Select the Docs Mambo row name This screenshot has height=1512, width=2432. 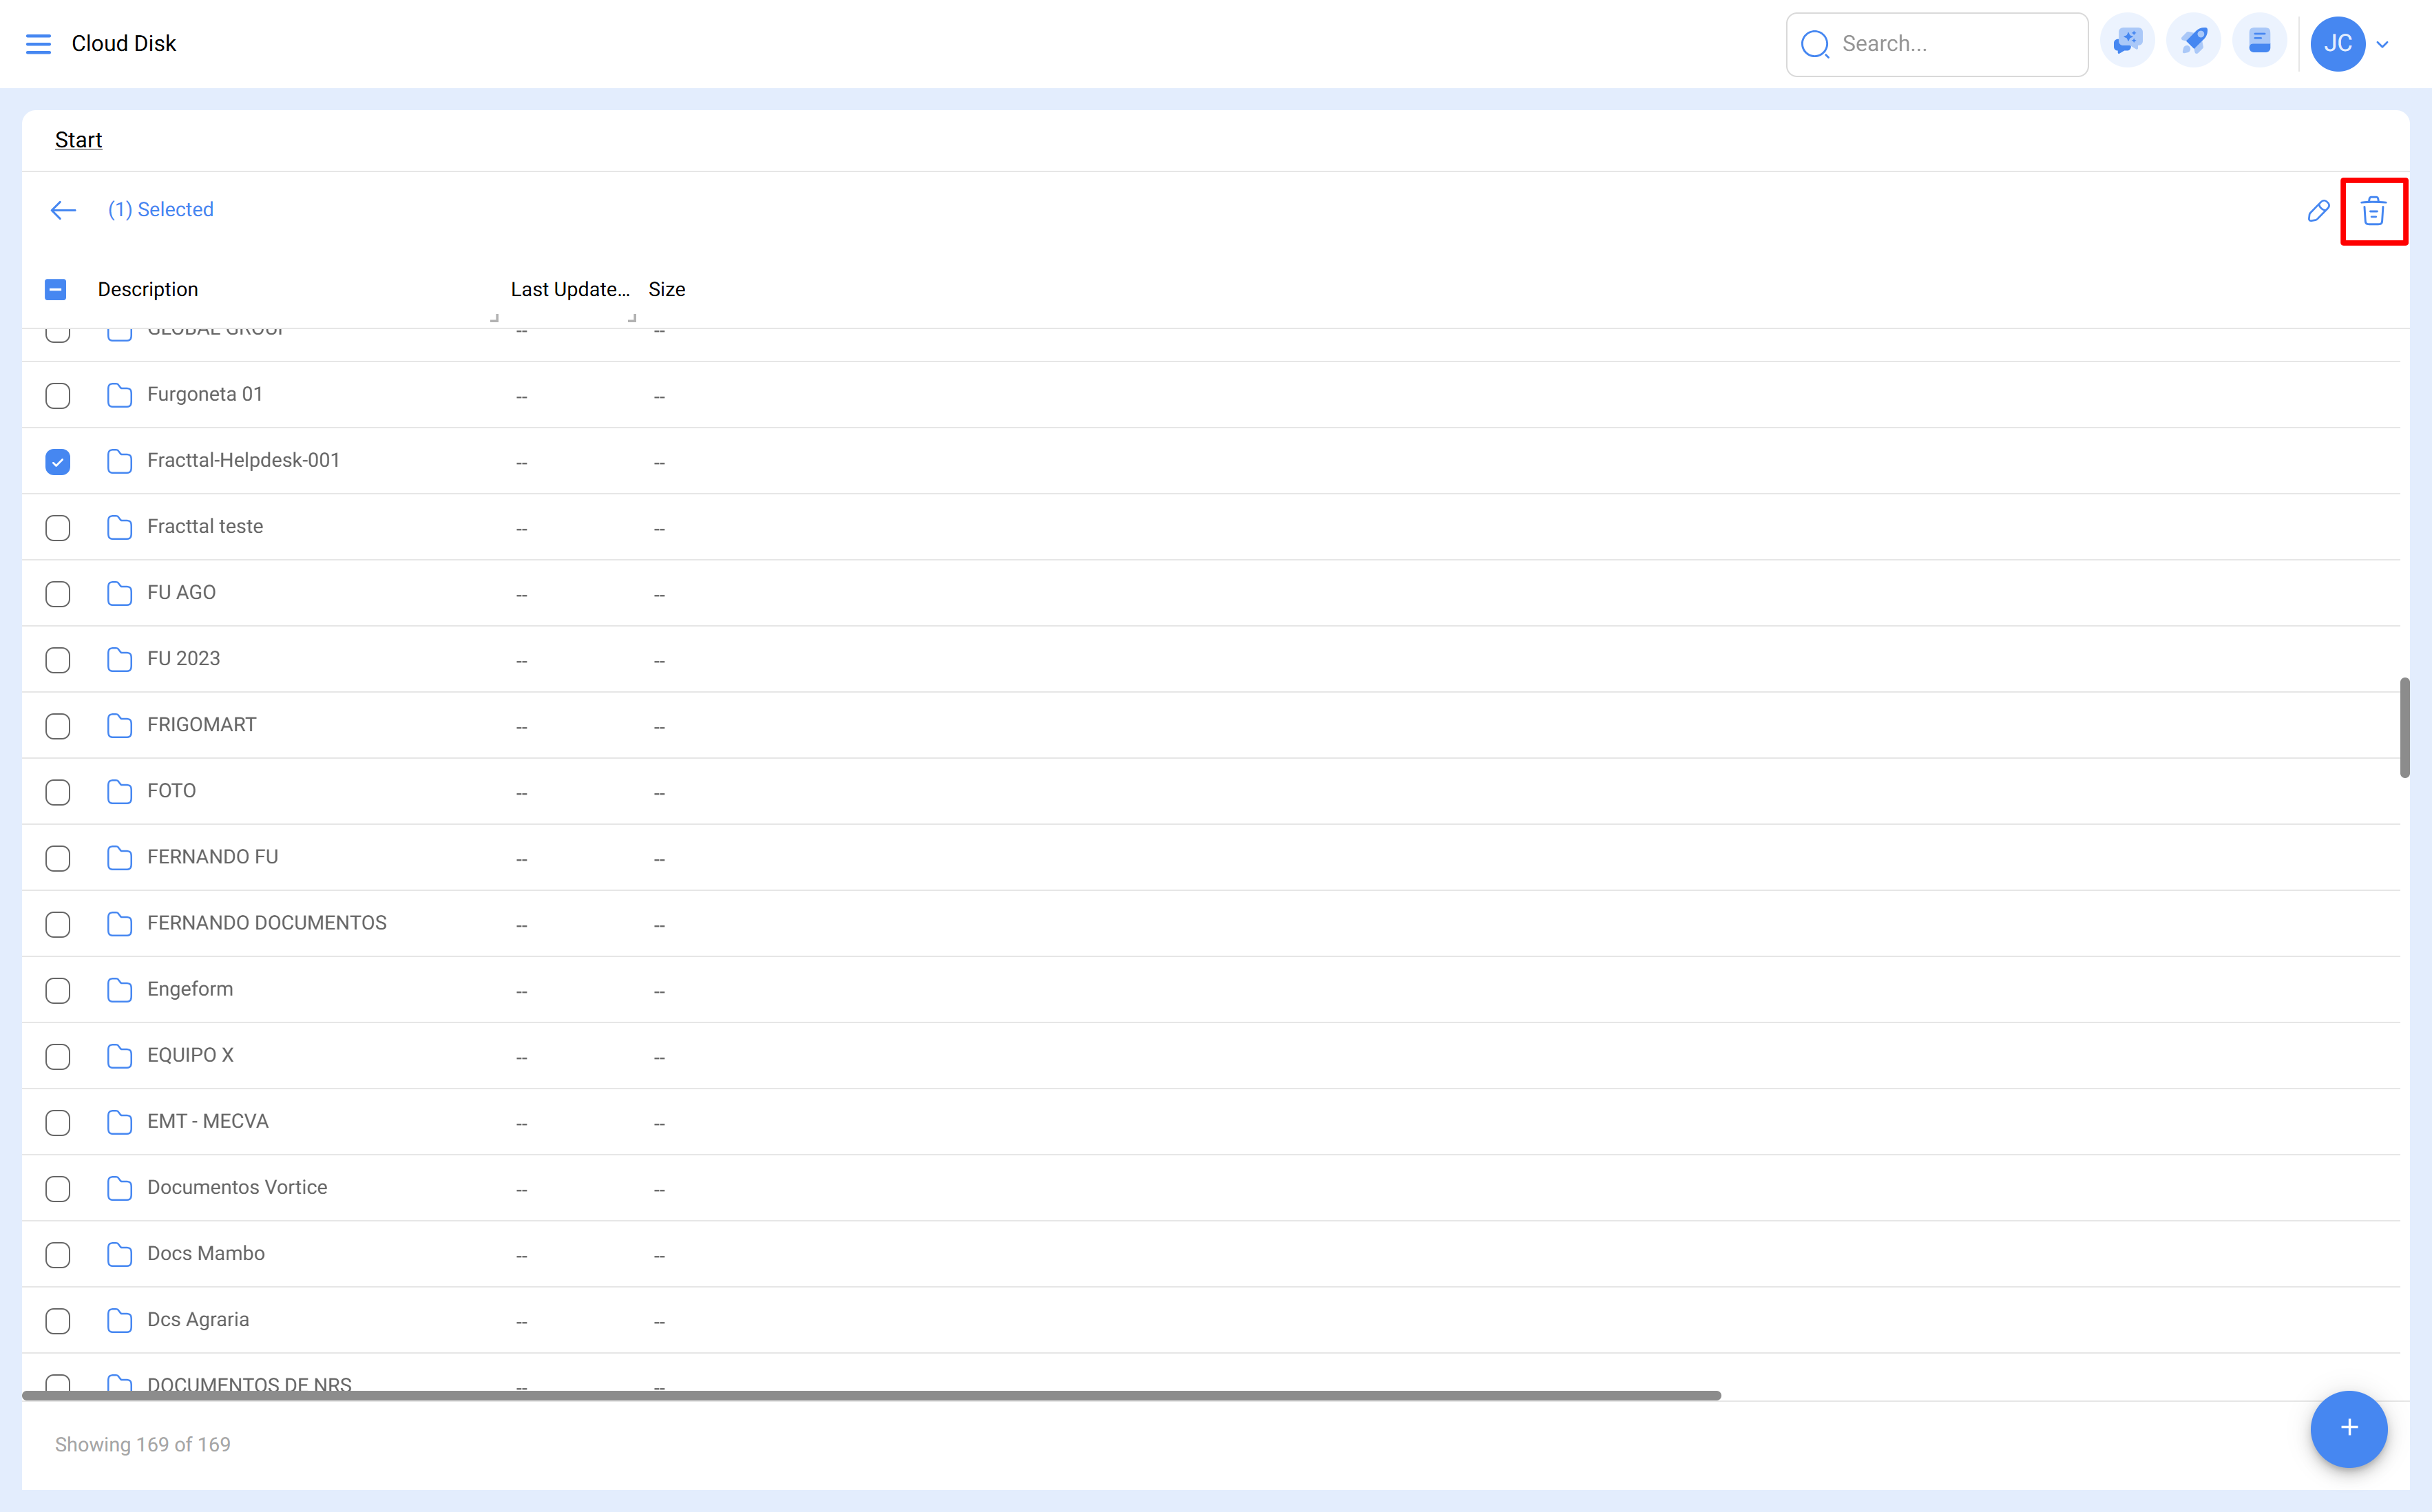(206, 1253)
